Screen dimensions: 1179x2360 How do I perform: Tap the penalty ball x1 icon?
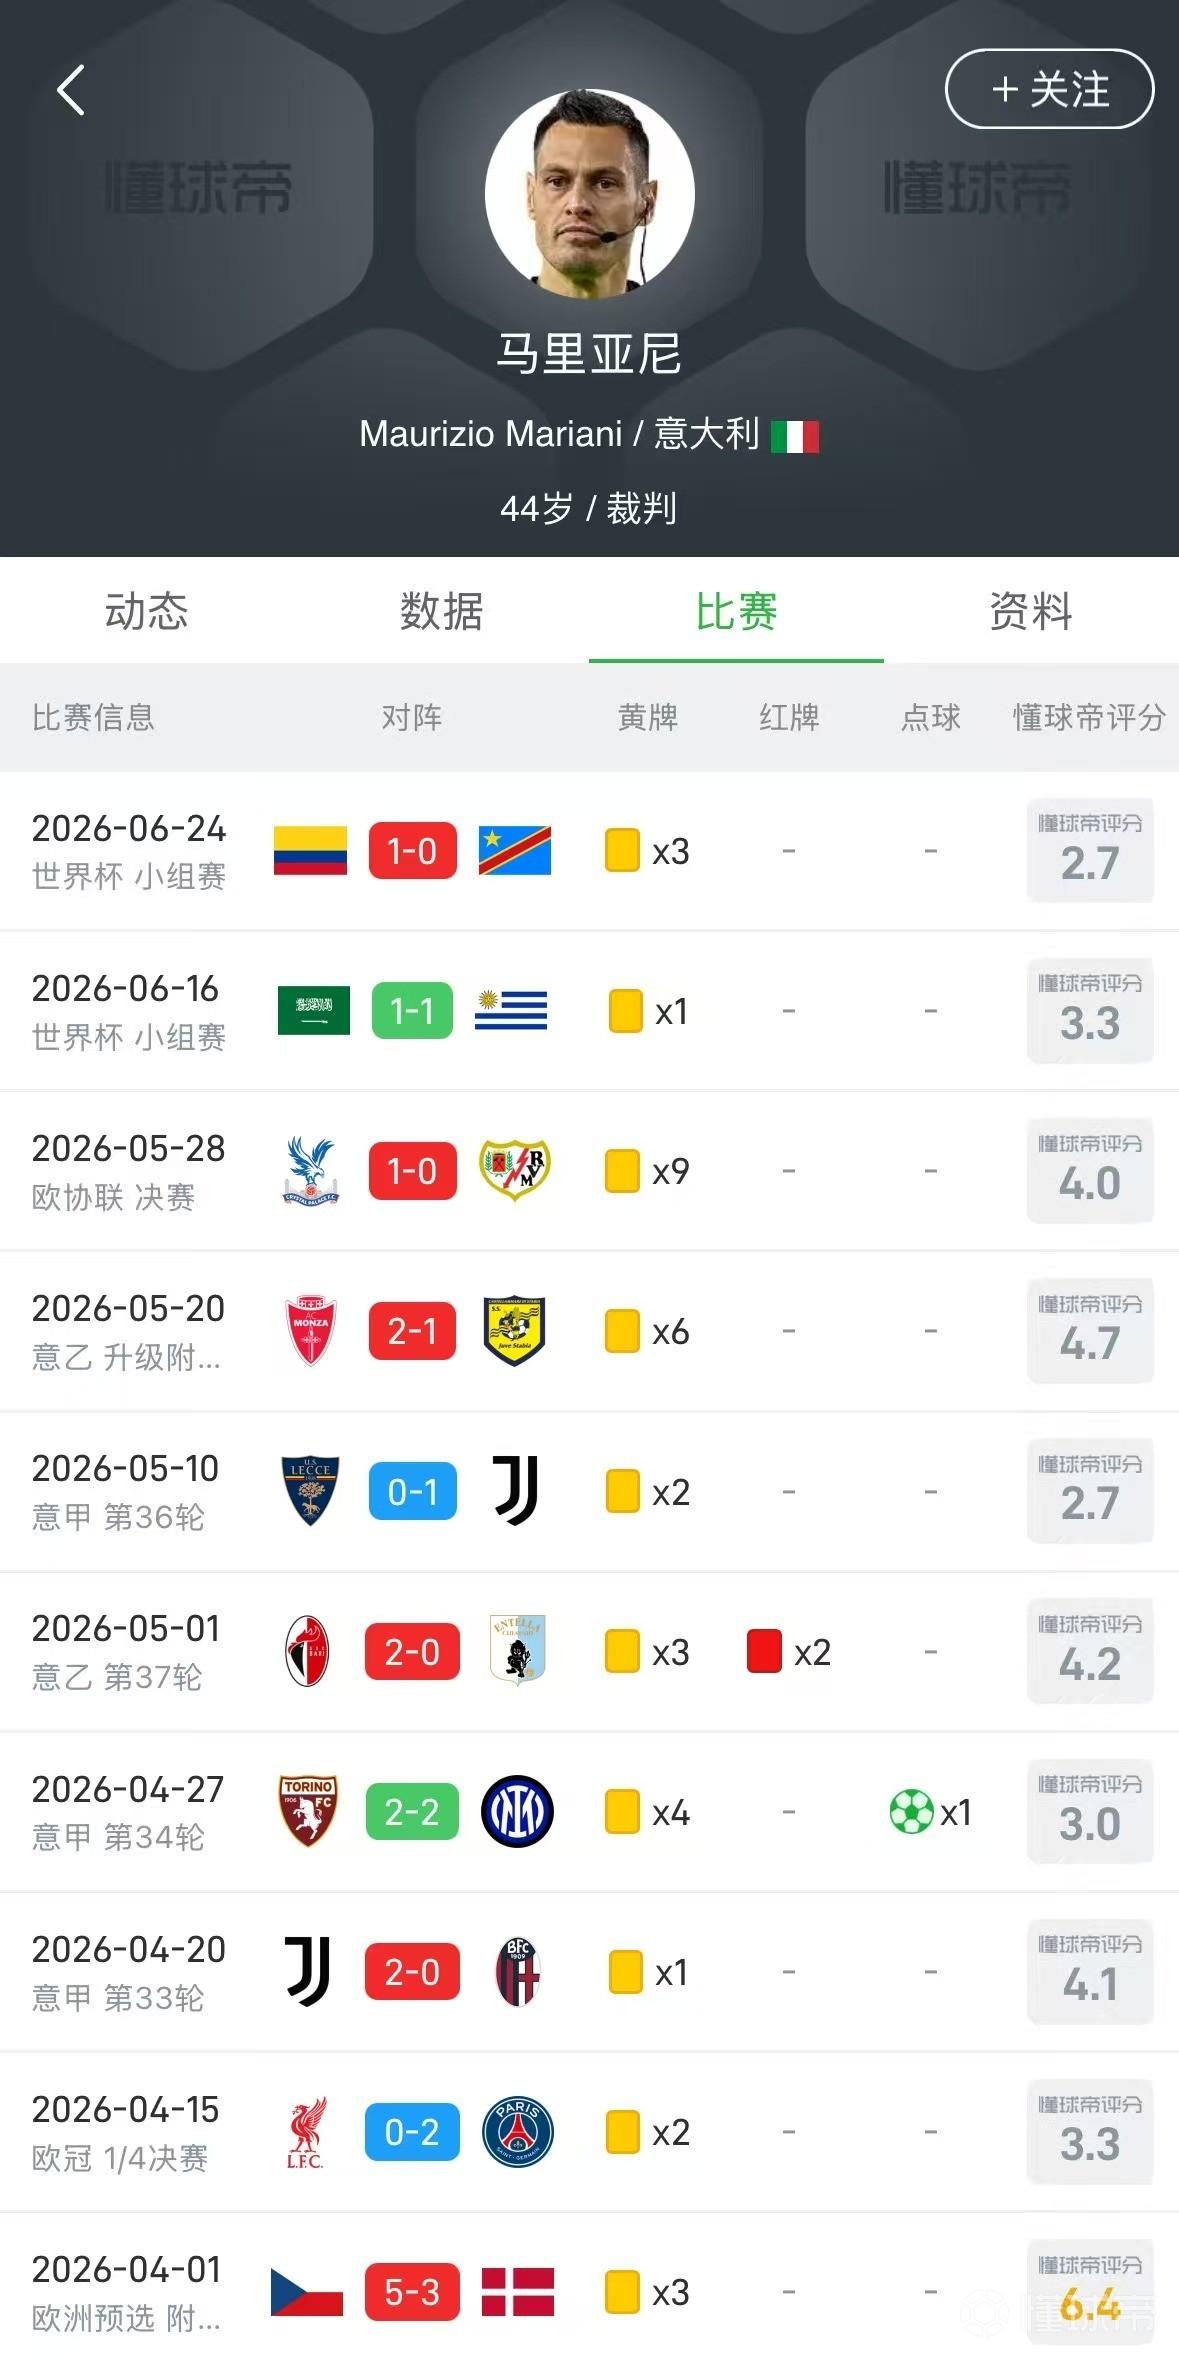click(x=931, y=1811)
